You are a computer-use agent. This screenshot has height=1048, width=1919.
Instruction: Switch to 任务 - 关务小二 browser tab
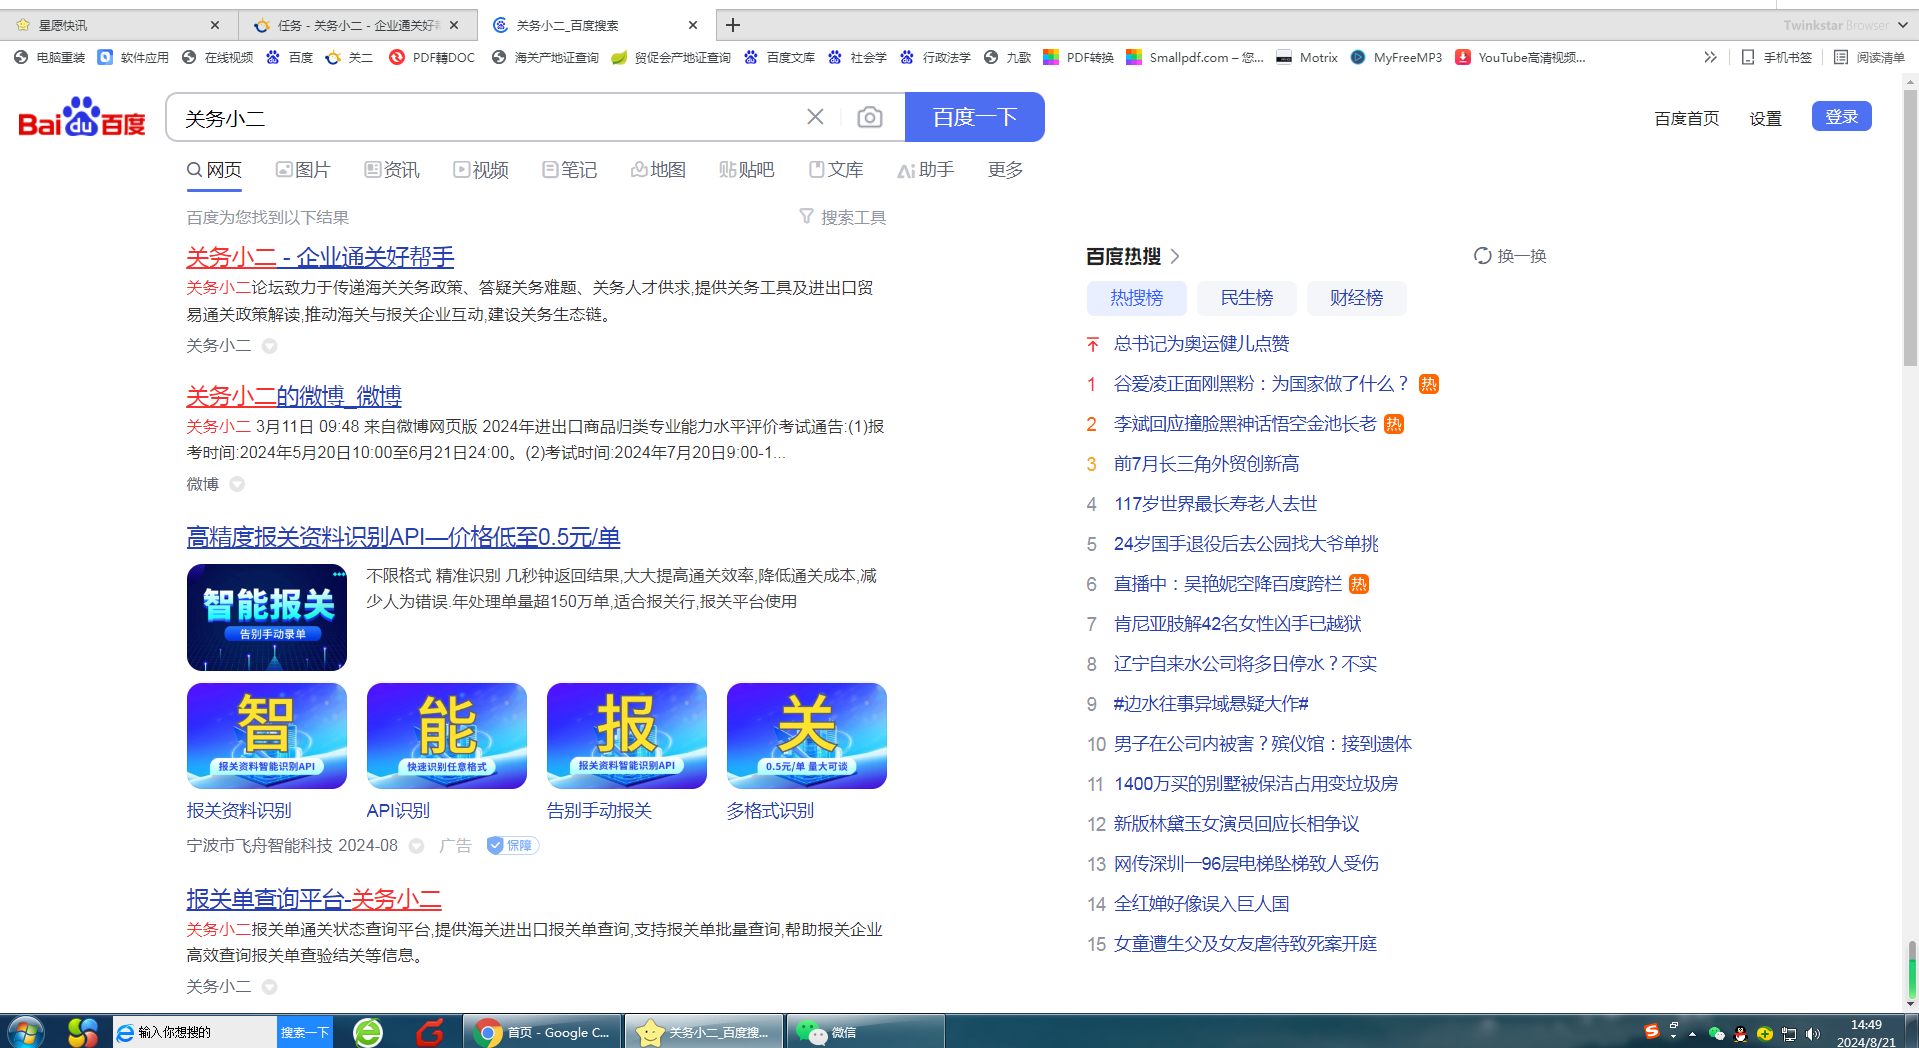point(358,25)
